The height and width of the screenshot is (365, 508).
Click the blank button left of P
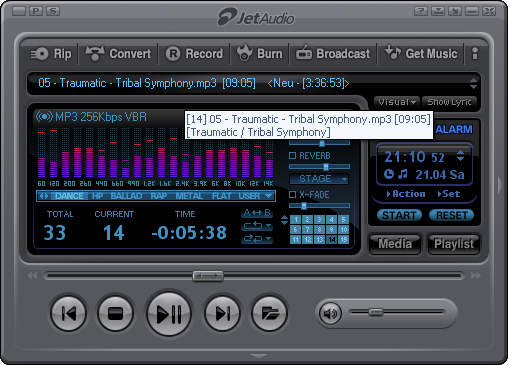(19, 11)
